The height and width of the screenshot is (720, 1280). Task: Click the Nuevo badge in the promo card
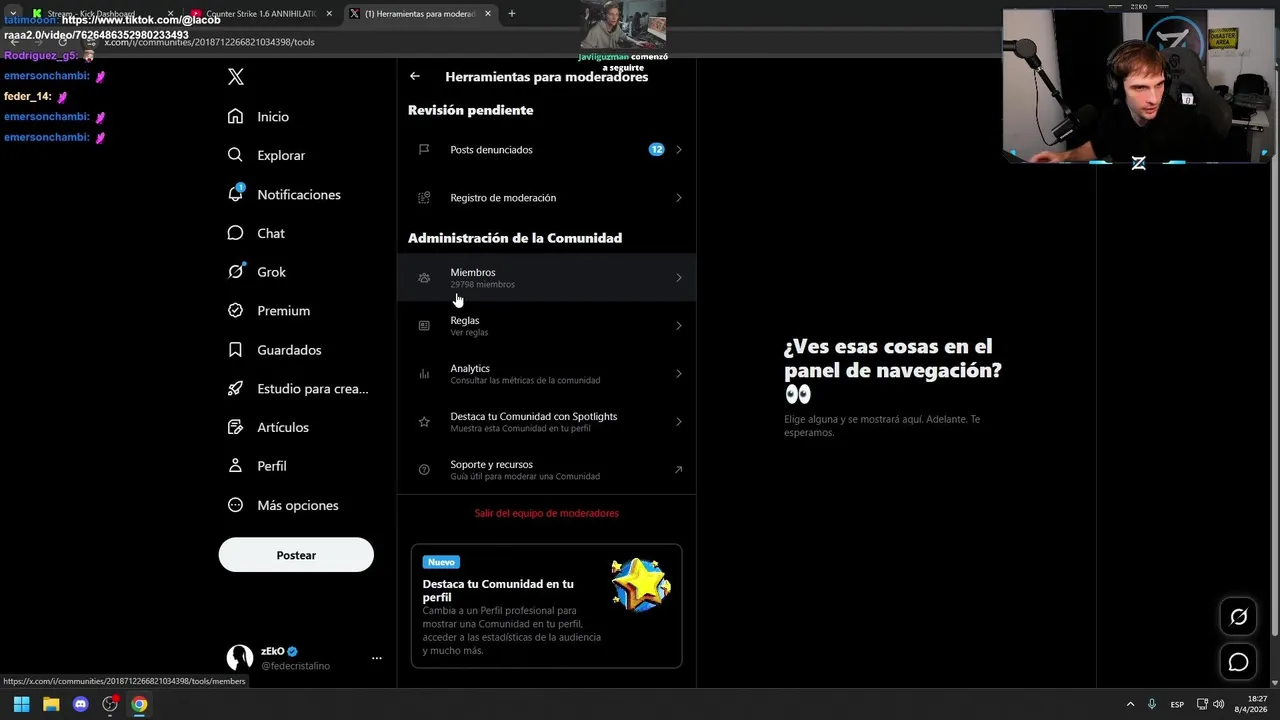(441, 562)
